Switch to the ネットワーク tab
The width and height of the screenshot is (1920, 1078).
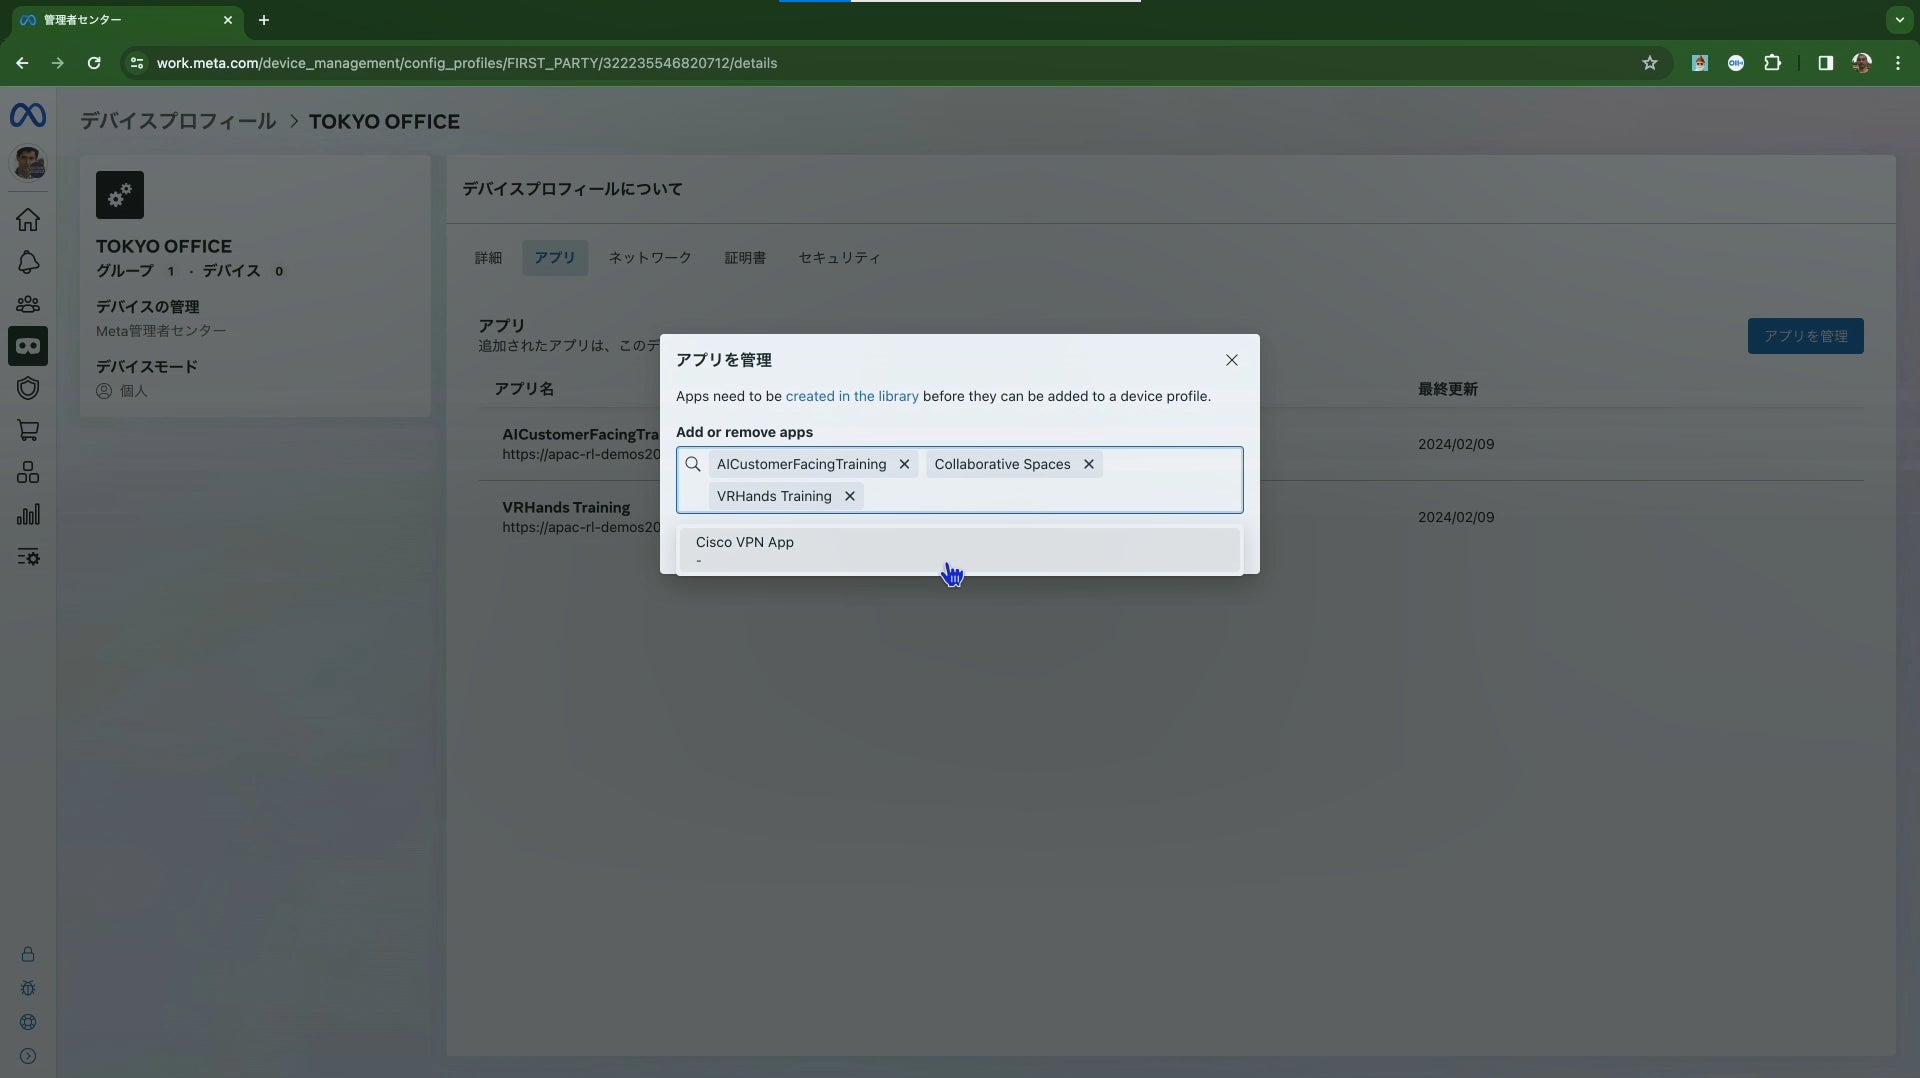coord(650,258)
